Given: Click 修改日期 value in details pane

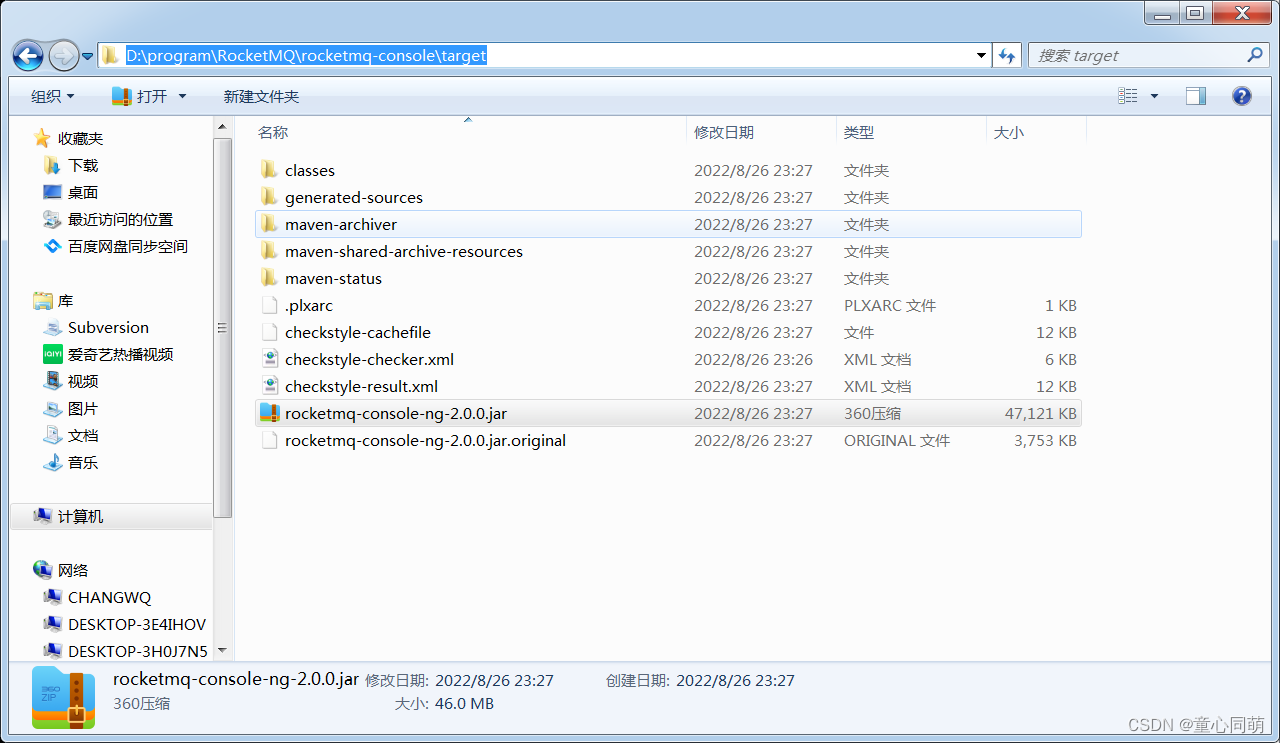Looking at the screenshot, I should pos(494,680).
